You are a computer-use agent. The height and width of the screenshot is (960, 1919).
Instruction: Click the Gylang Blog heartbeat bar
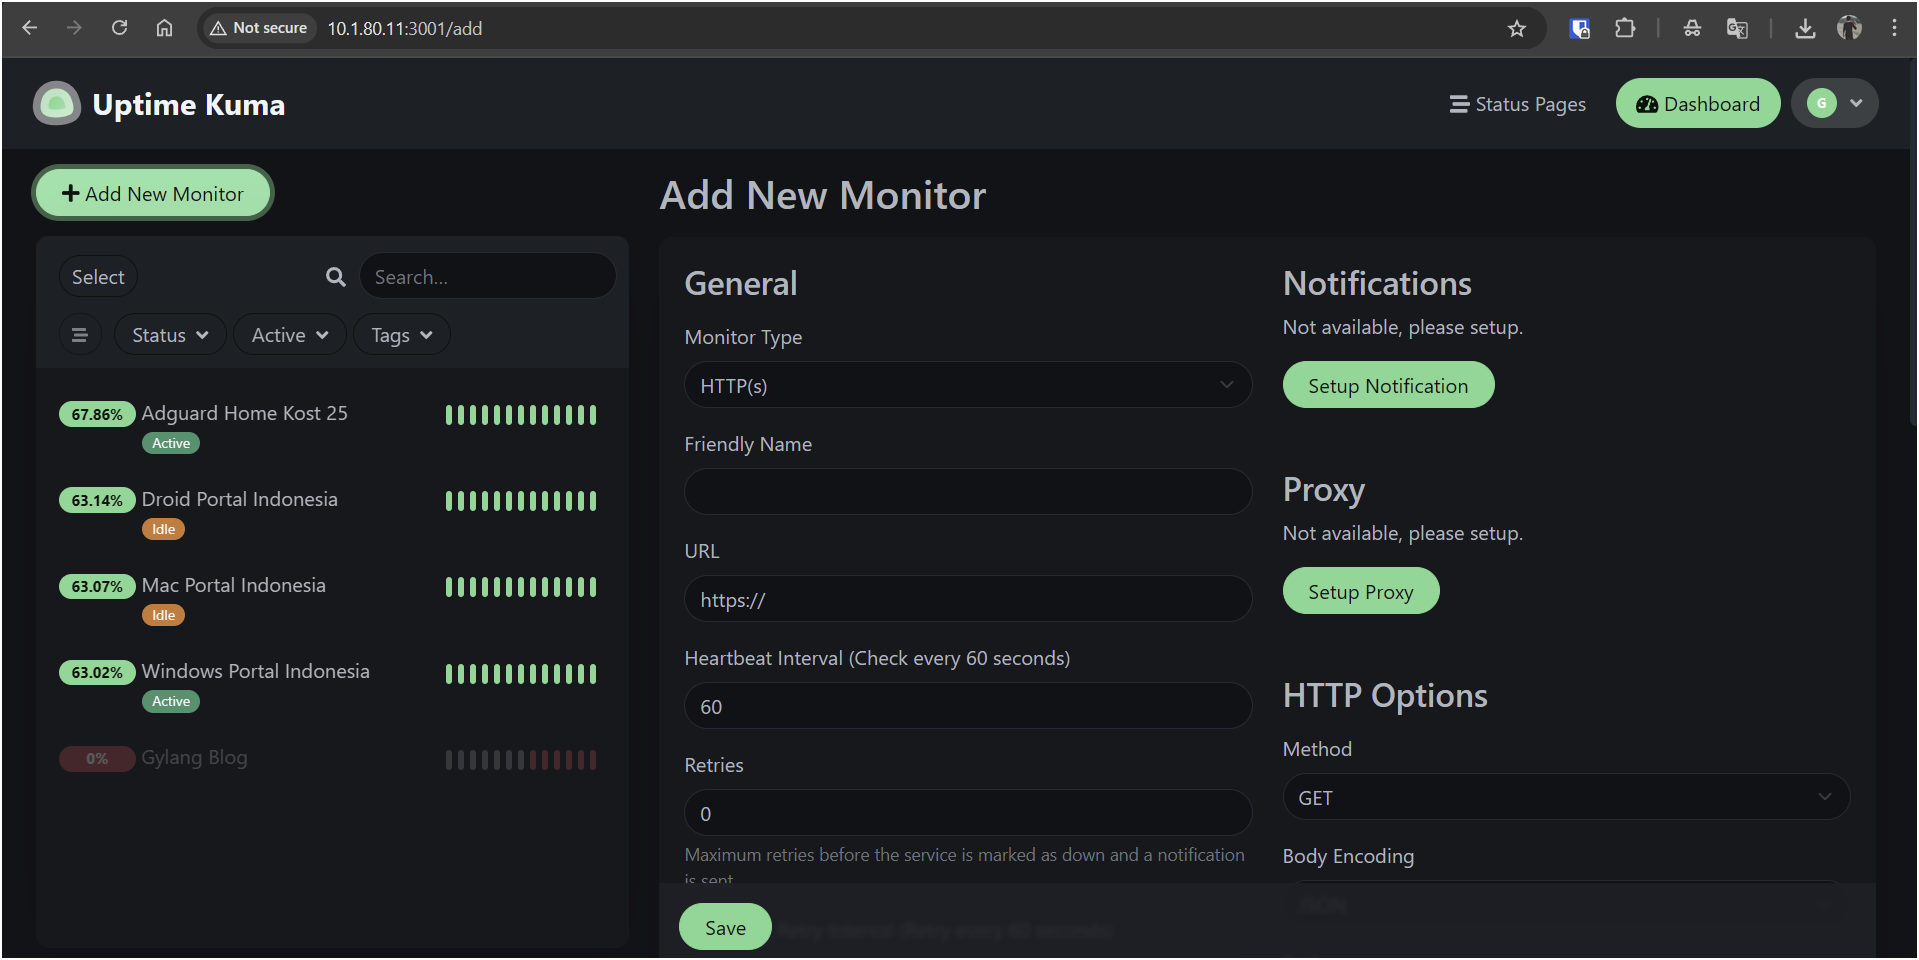521,760
